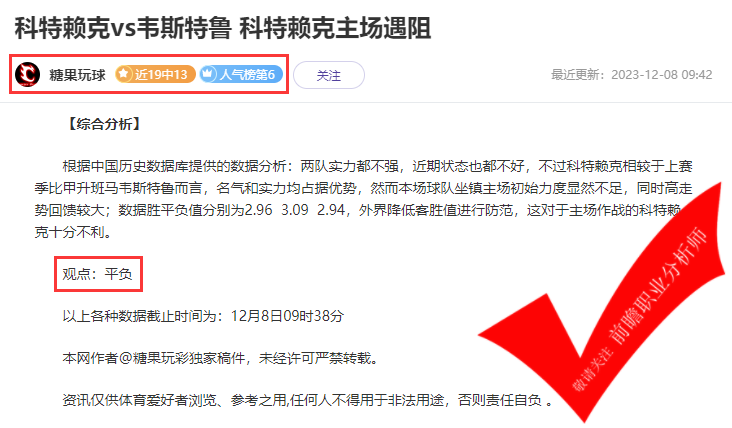732x428 pixels.
Task: Open the 糖果玩球 author name link
Action: pos(77,75)
